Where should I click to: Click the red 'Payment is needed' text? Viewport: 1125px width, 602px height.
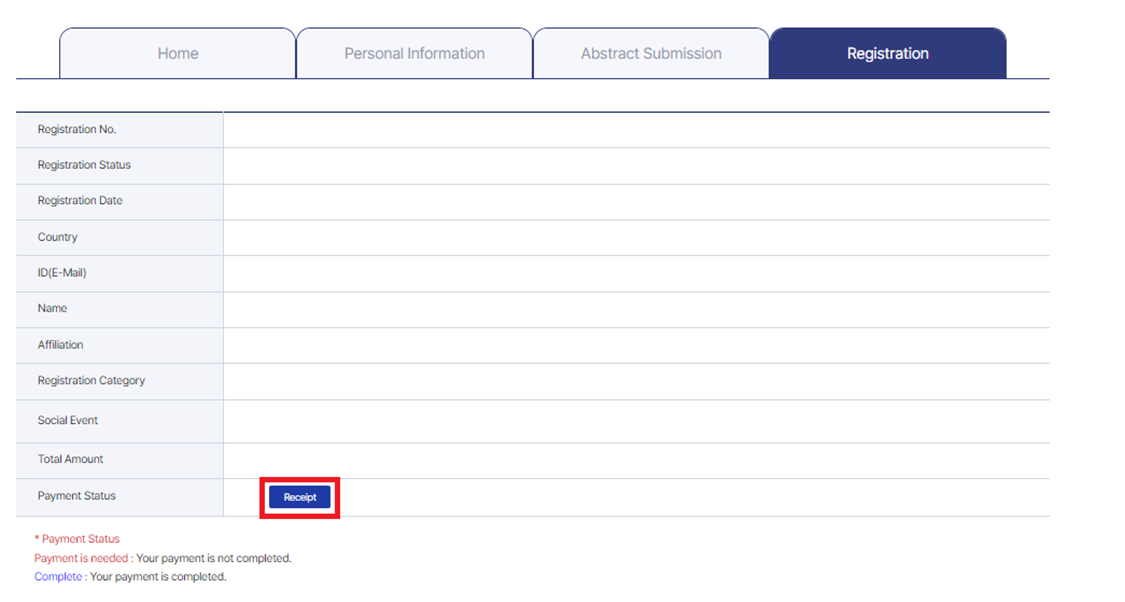(81, 558)
